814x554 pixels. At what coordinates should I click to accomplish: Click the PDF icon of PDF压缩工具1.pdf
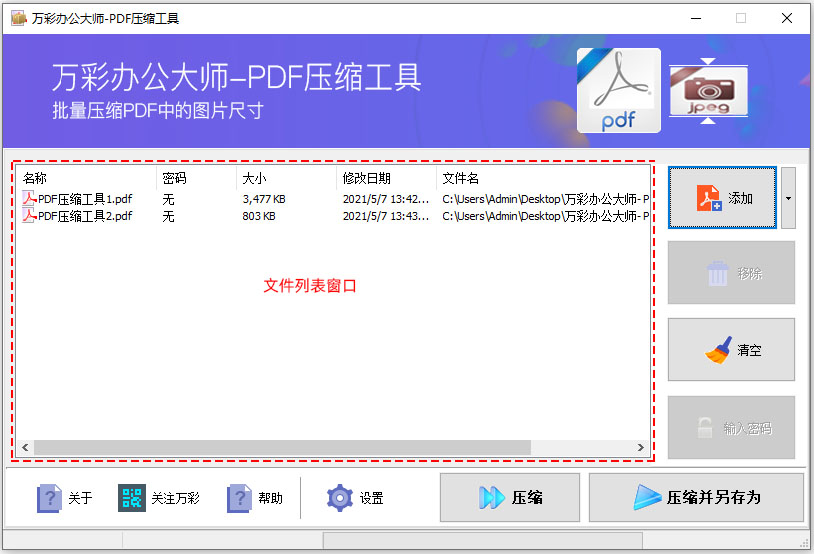coord(29,198)
